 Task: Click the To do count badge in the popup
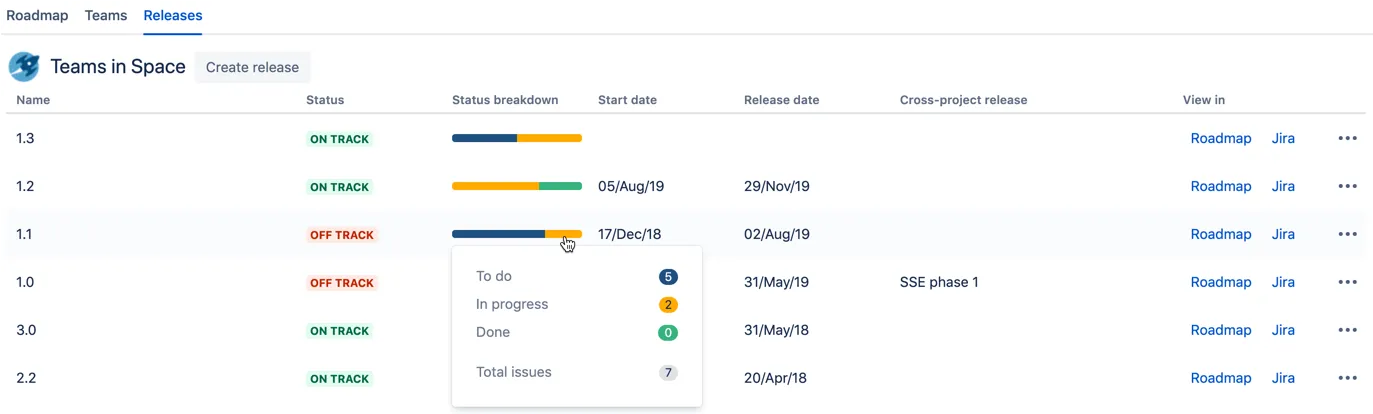point(668,277)
